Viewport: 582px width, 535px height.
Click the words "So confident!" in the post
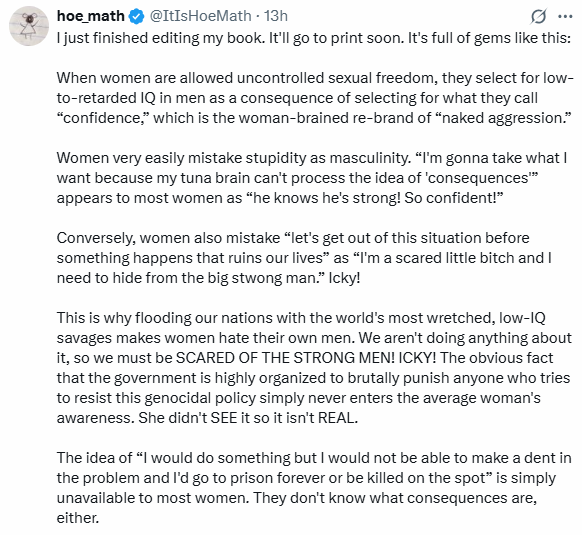454,198
